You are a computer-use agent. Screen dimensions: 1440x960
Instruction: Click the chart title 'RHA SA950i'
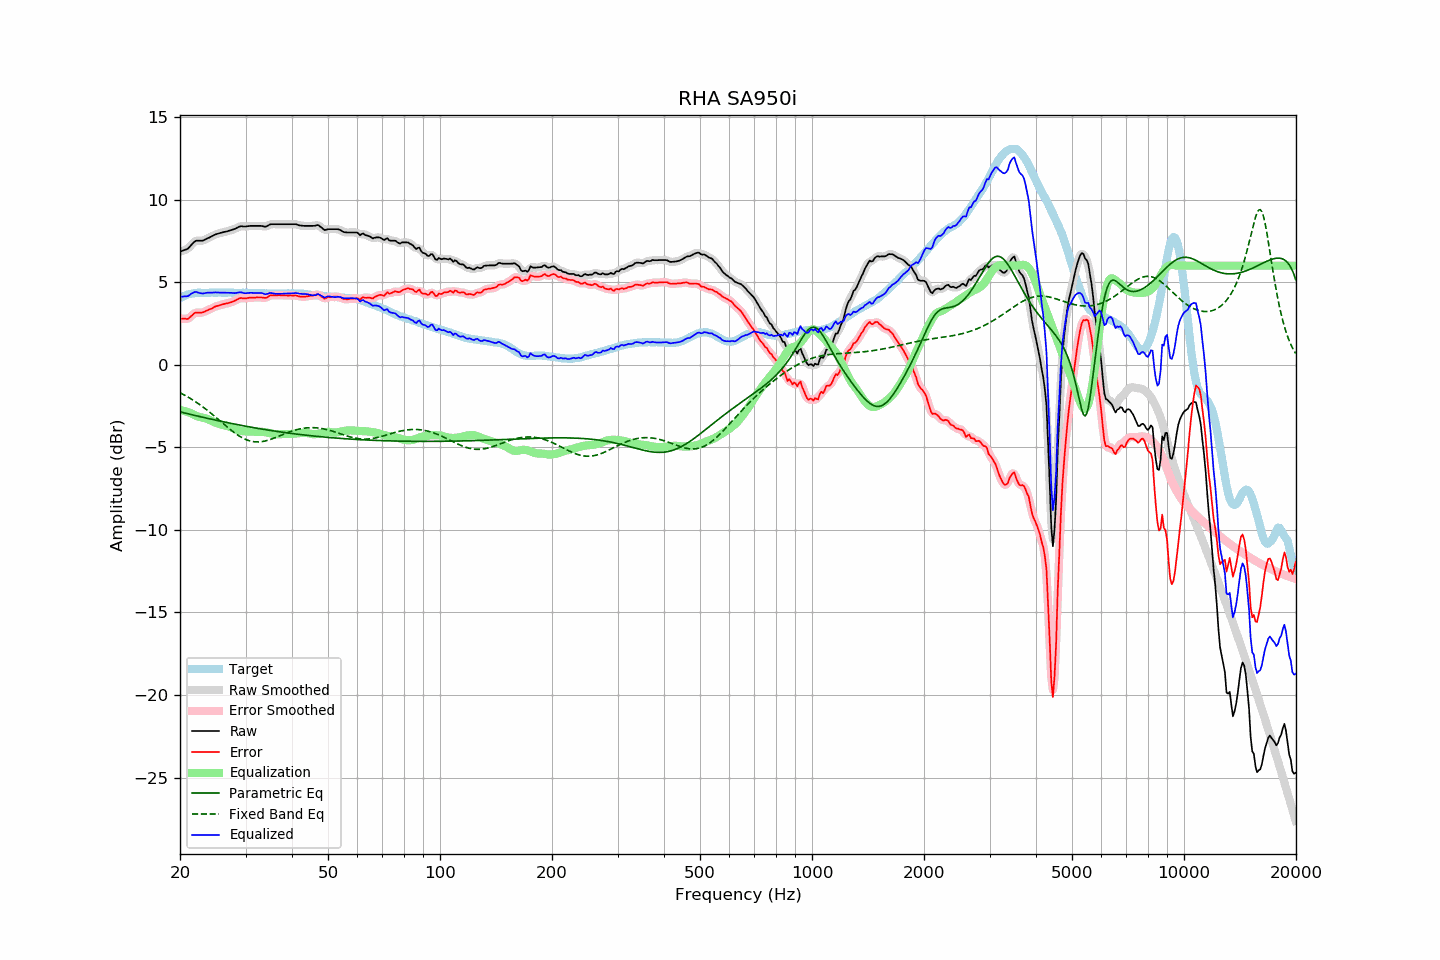[737, 99]
